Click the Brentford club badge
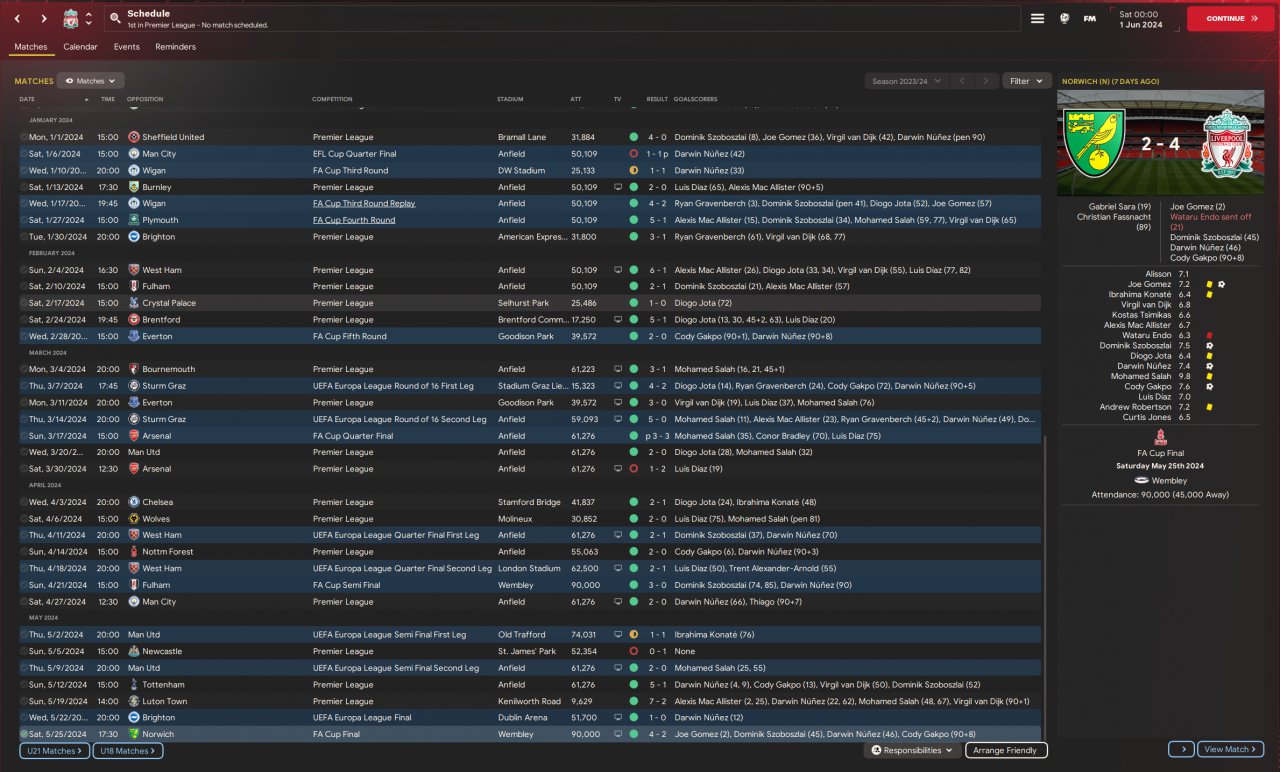 tap(134, 320)
